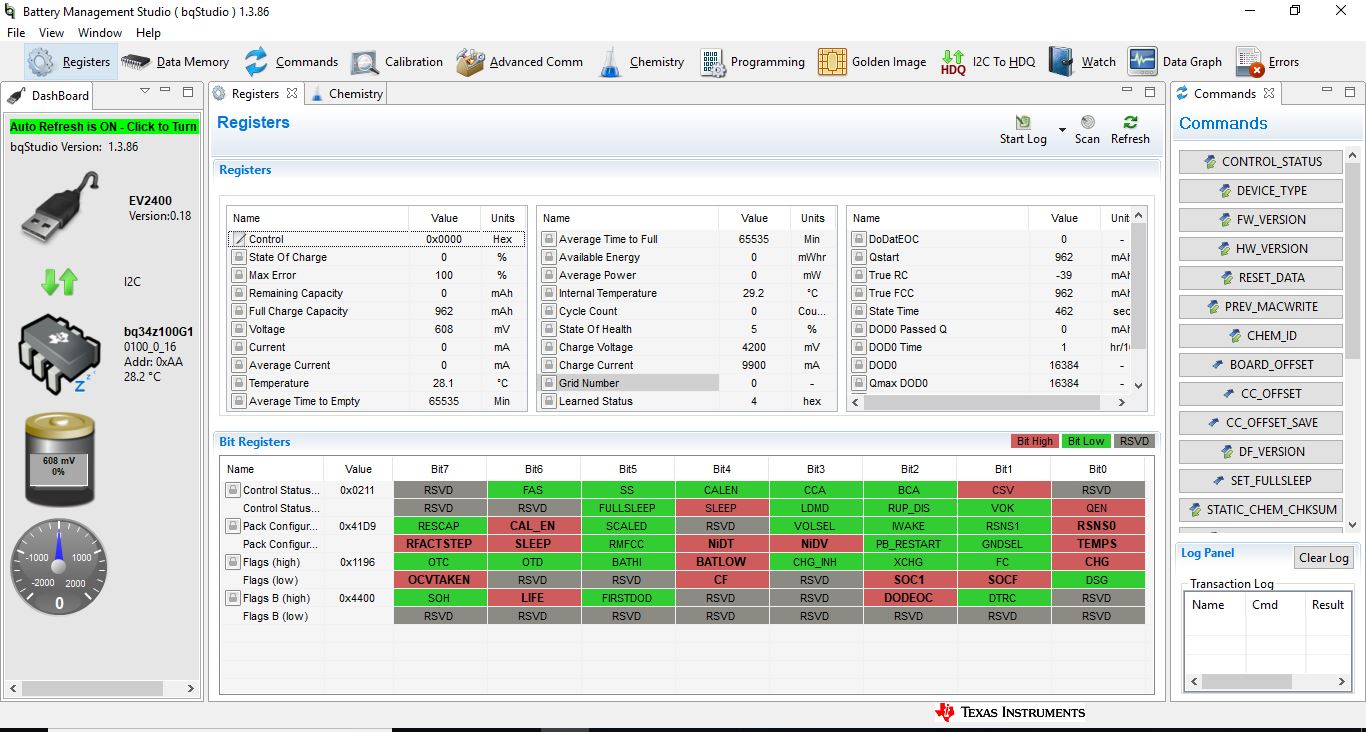
Task: Click the RSVD legend swatch
Action: (1134, 441)
